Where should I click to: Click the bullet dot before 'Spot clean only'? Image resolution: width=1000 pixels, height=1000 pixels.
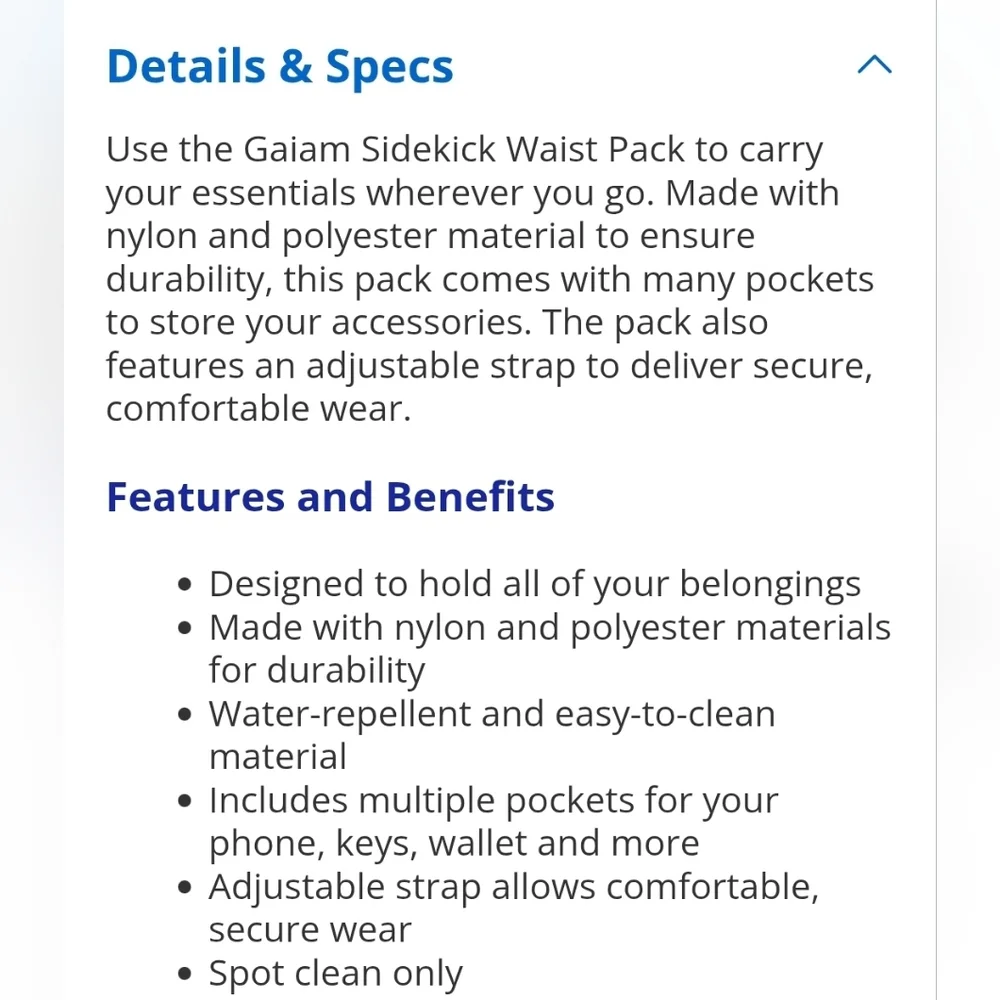[185, 974]
